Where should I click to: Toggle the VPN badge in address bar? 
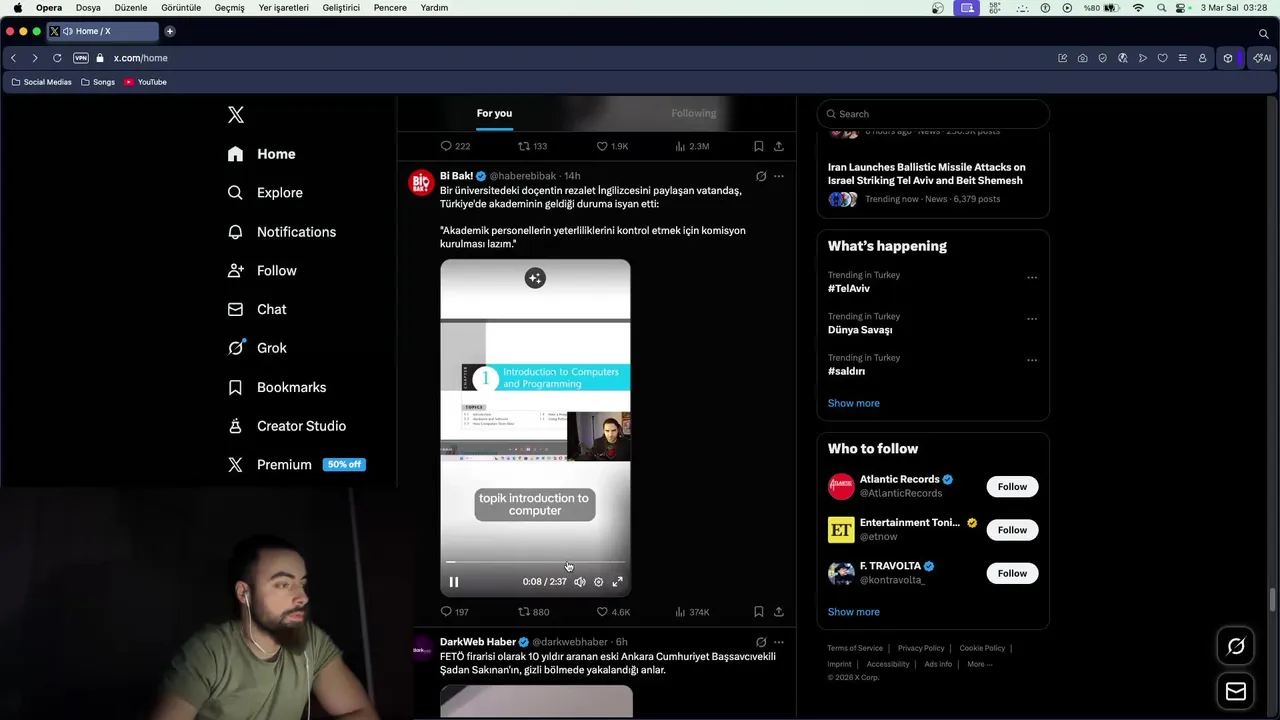[81, 58]
